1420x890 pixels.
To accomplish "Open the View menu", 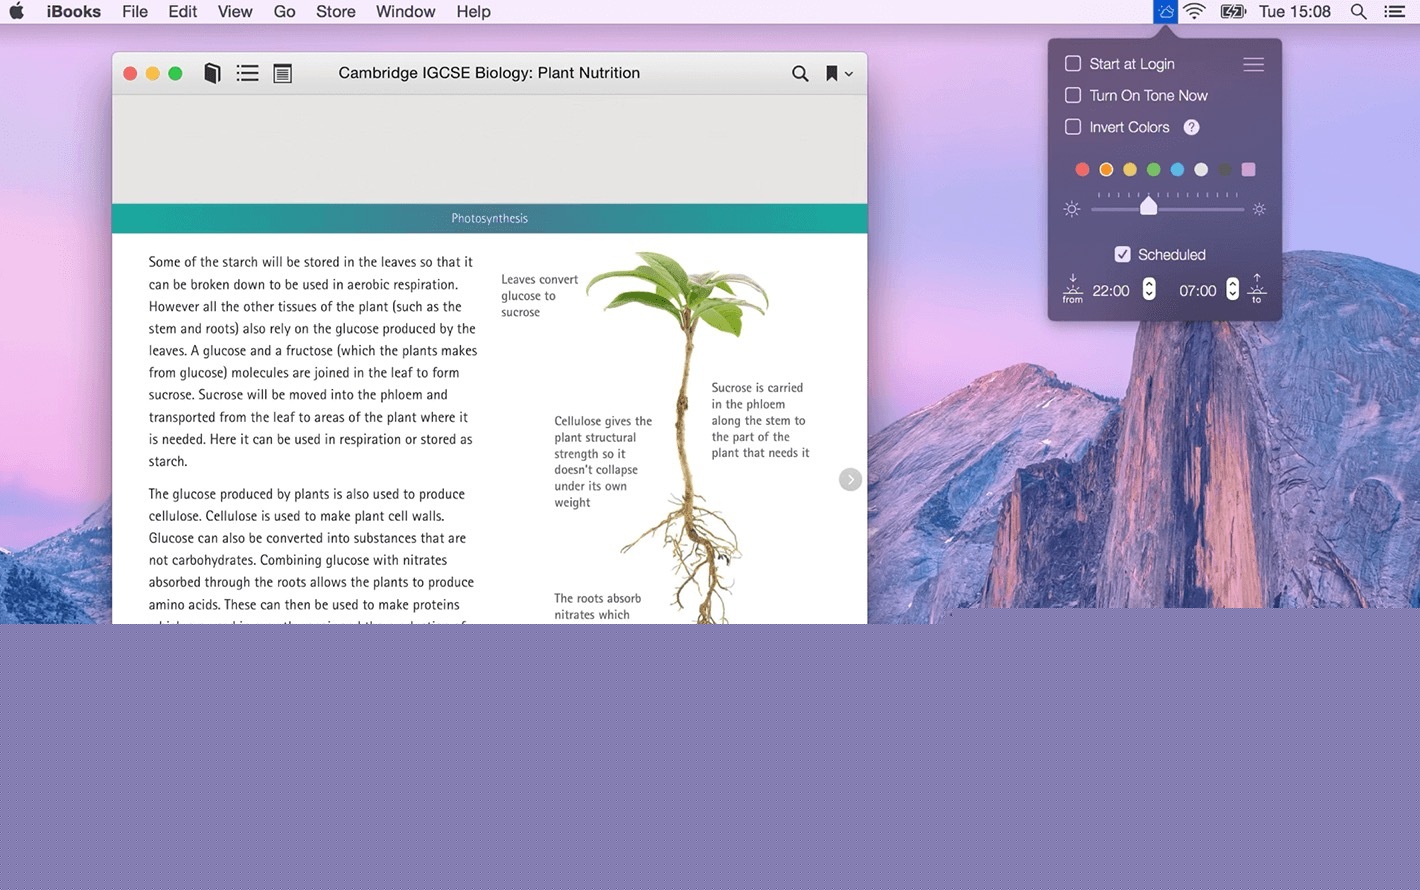I will (x=235, y=12).
